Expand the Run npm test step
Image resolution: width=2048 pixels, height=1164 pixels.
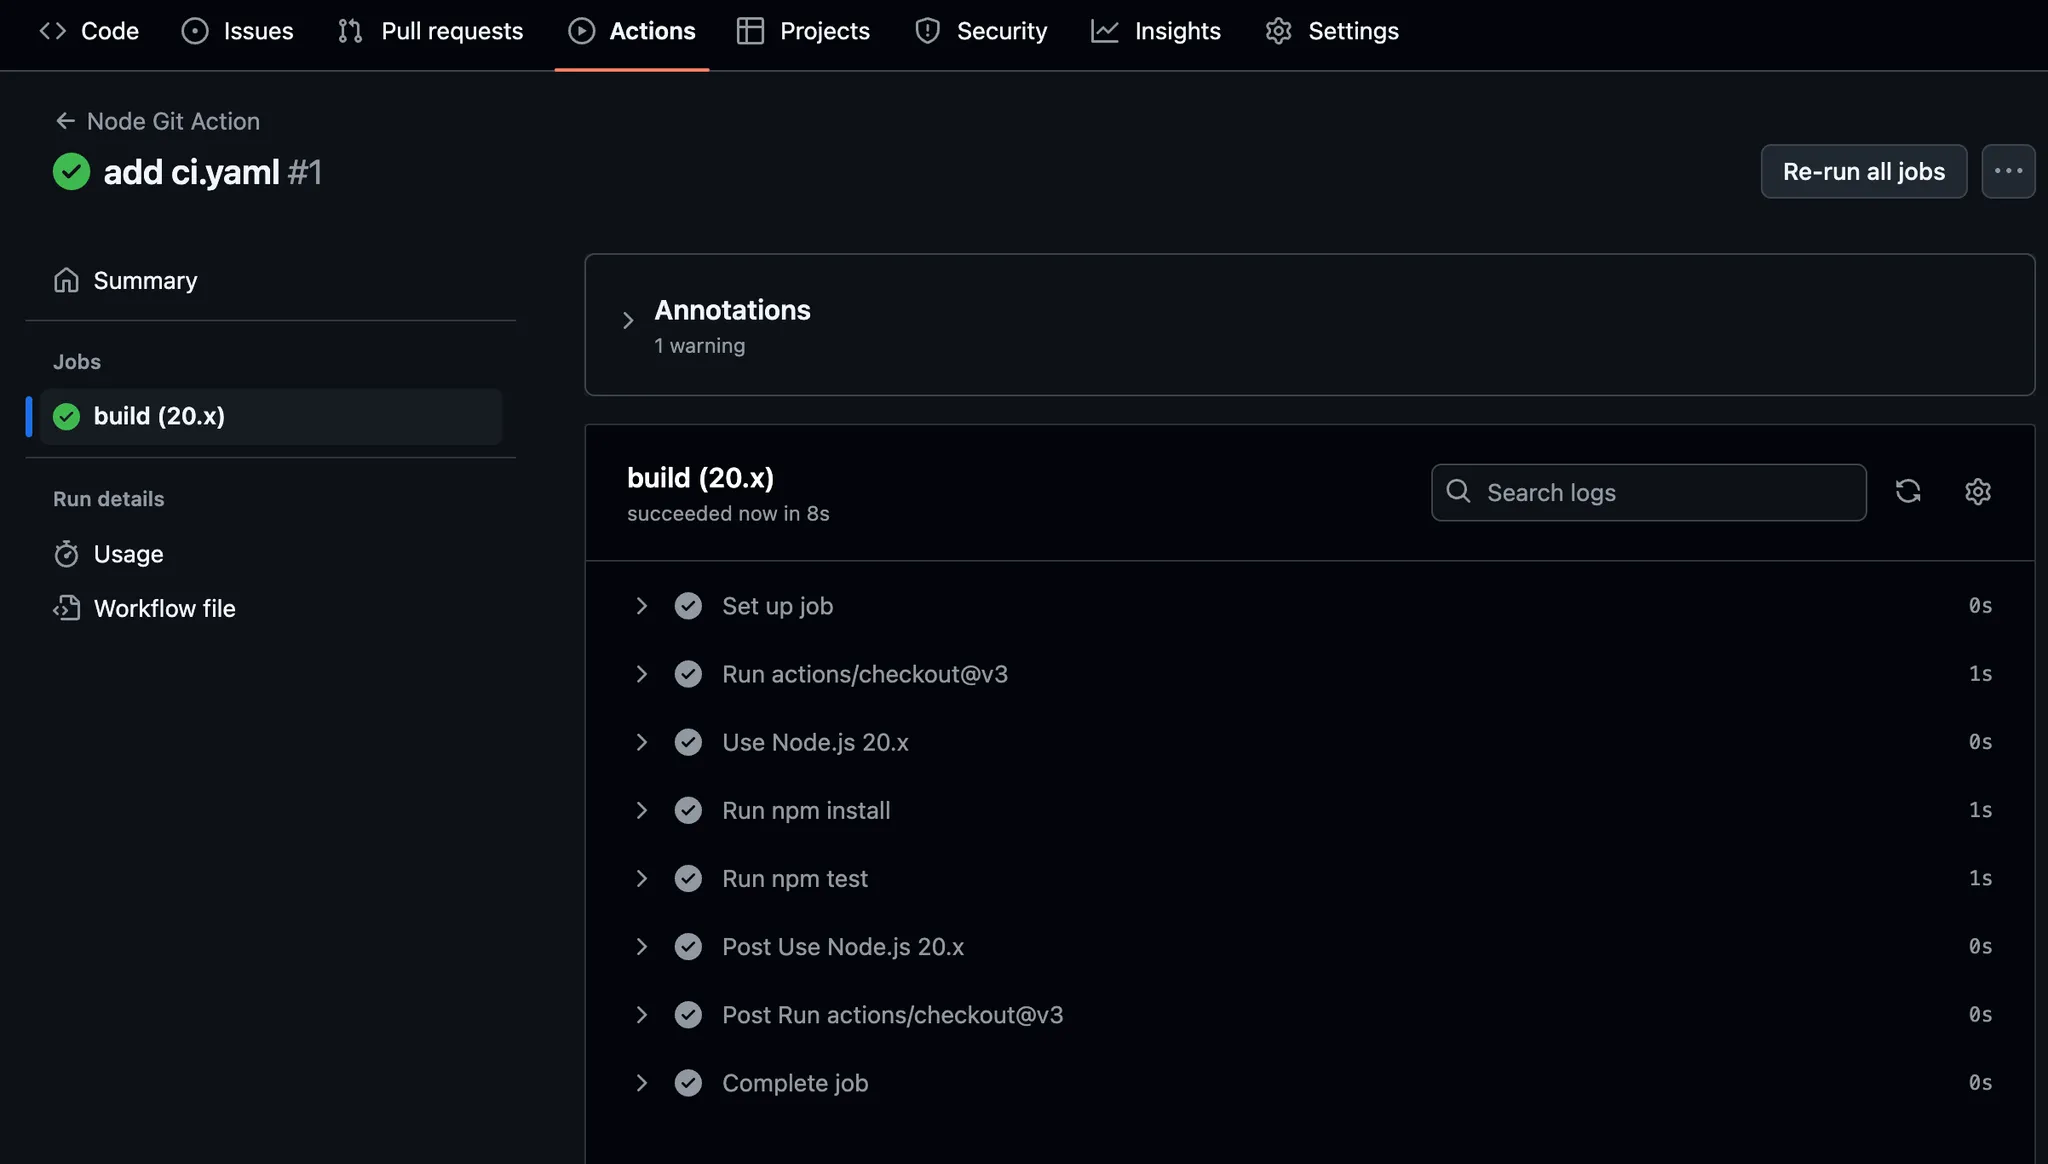coord(641,878)
